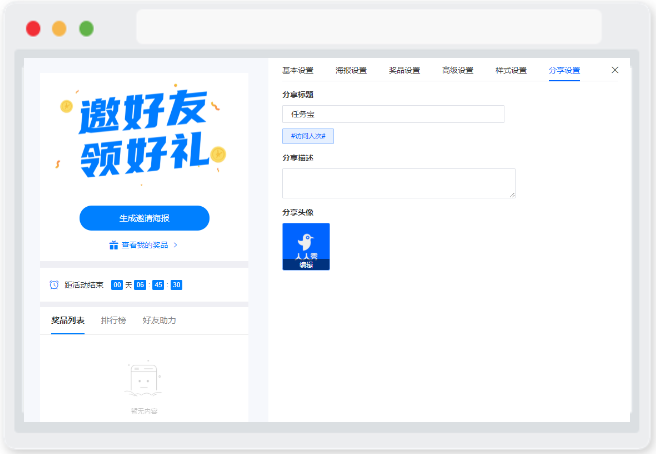Close the settings panel with the X icon
656x454 pixels.
tap(615, 70)
